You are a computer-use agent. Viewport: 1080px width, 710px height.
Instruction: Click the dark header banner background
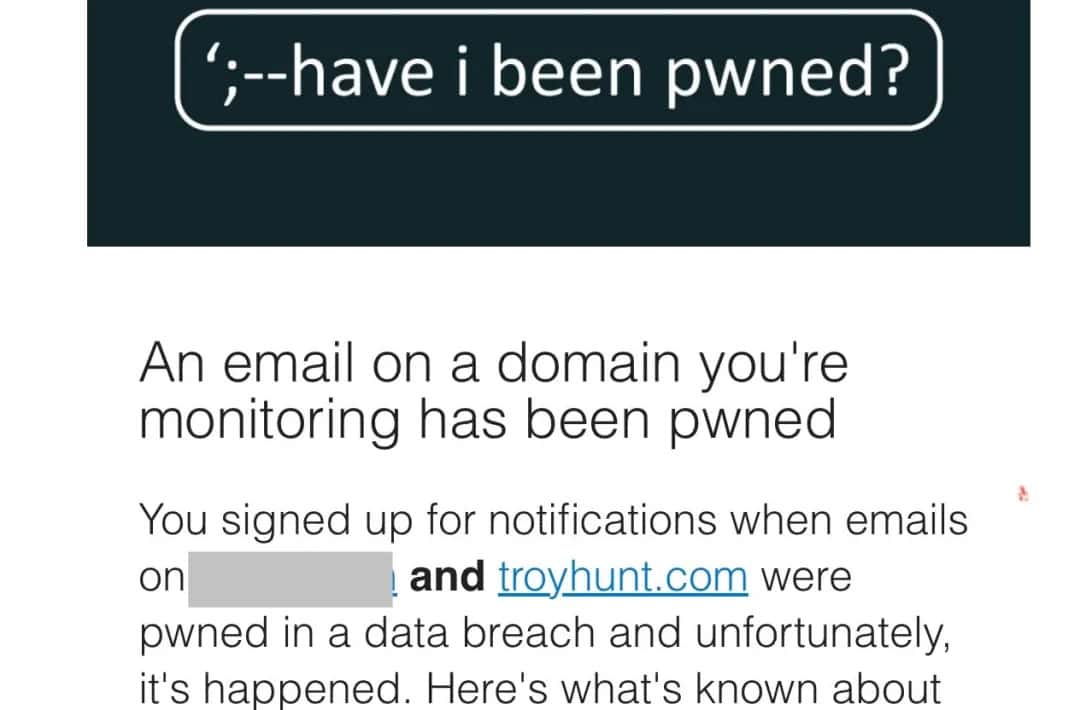(558, 190)
